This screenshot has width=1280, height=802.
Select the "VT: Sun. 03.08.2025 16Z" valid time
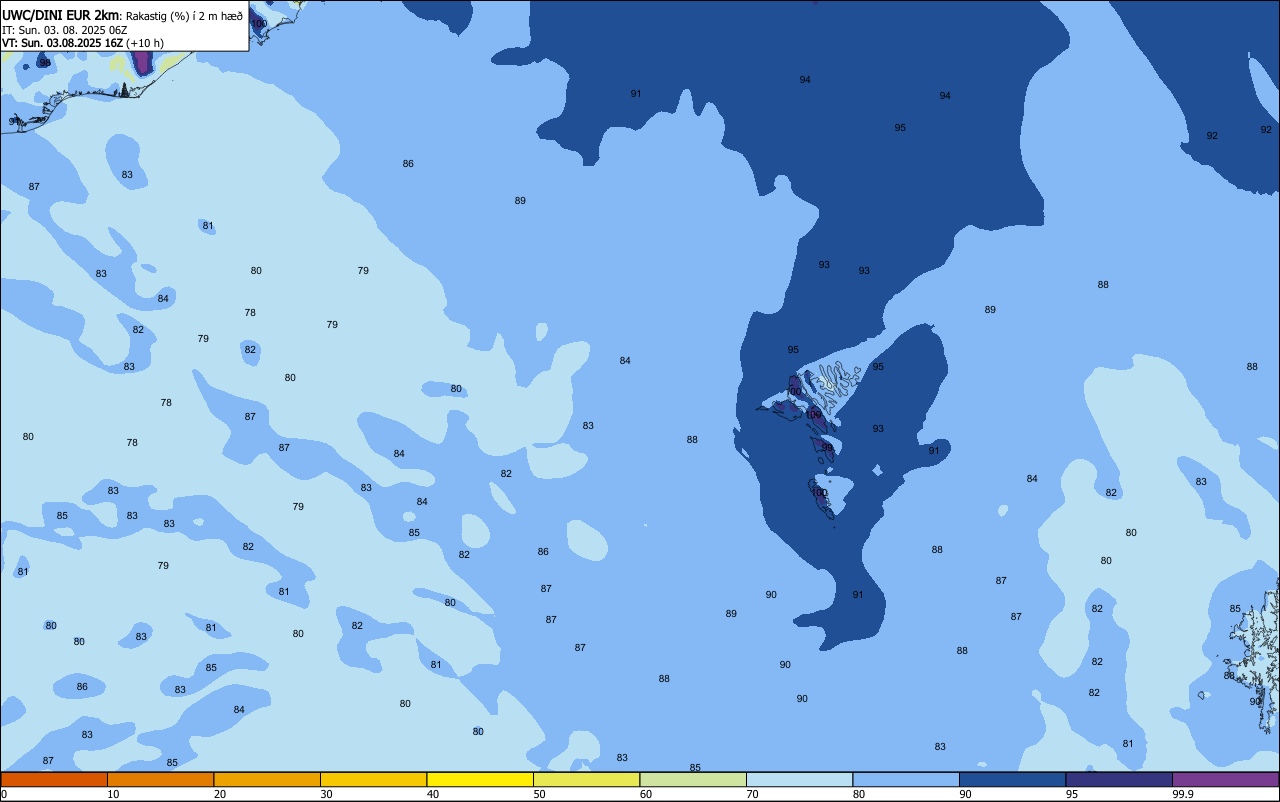[62, 43]
